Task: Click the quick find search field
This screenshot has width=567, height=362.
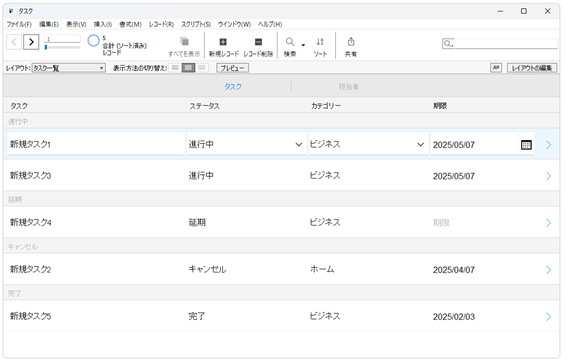Action: (500, 43)
